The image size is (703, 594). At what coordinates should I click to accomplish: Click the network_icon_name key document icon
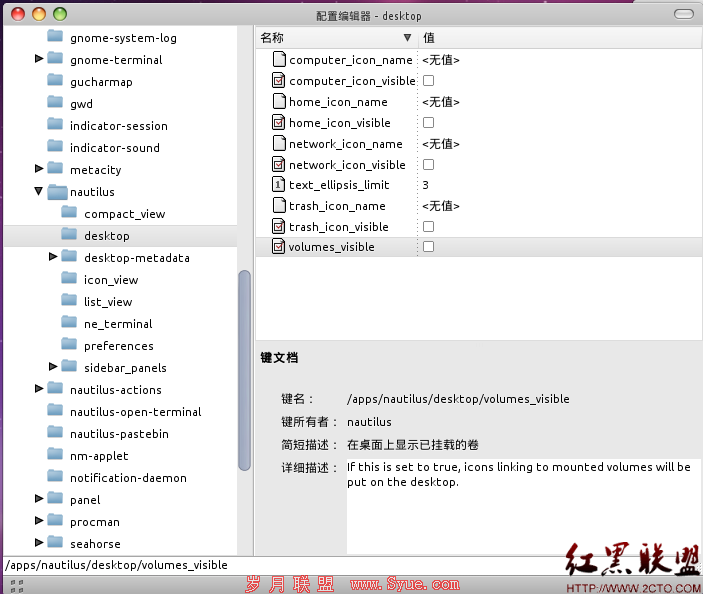click(279, 143)
